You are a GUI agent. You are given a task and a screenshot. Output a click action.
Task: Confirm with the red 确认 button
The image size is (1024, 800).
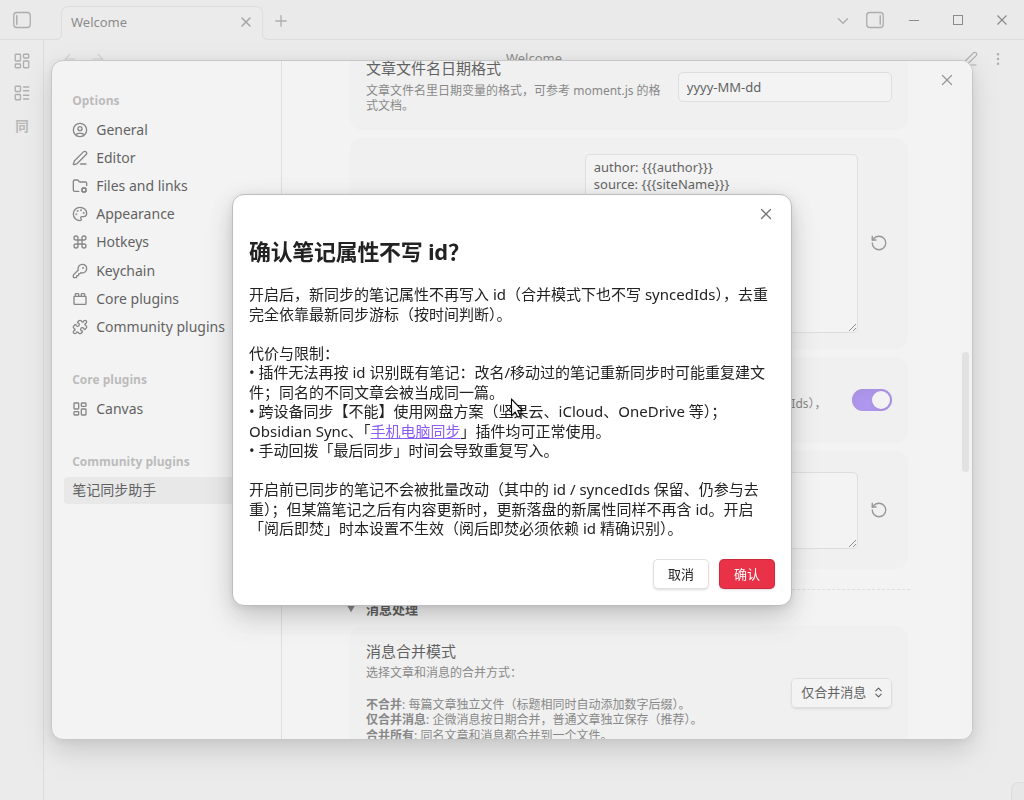tap(746, 574)
